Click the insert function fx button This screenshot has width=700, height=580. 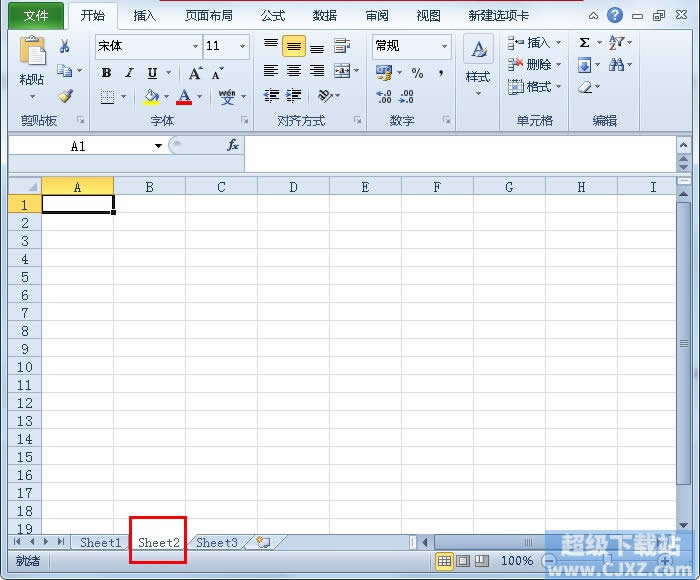pyautogui.click(x=233, y=145)
